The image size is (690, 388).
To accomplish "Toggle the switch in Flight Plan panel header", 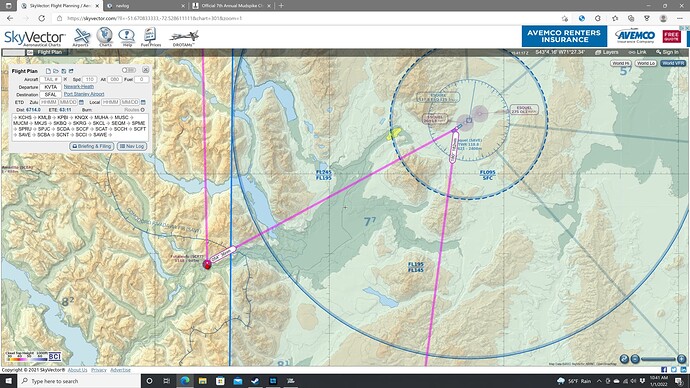I will [x=129, y=70].
